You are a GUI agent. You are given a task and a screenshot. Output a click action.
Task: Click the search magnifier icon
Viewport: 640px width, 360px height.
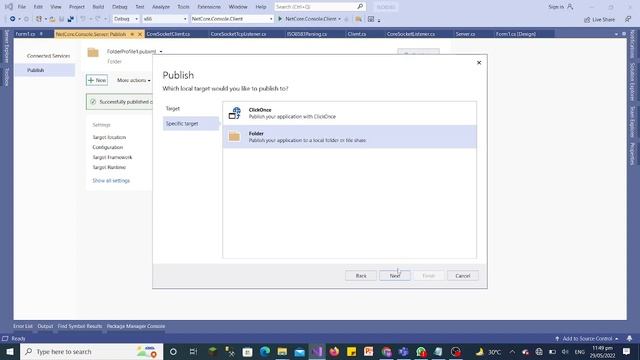coord(360,7)
